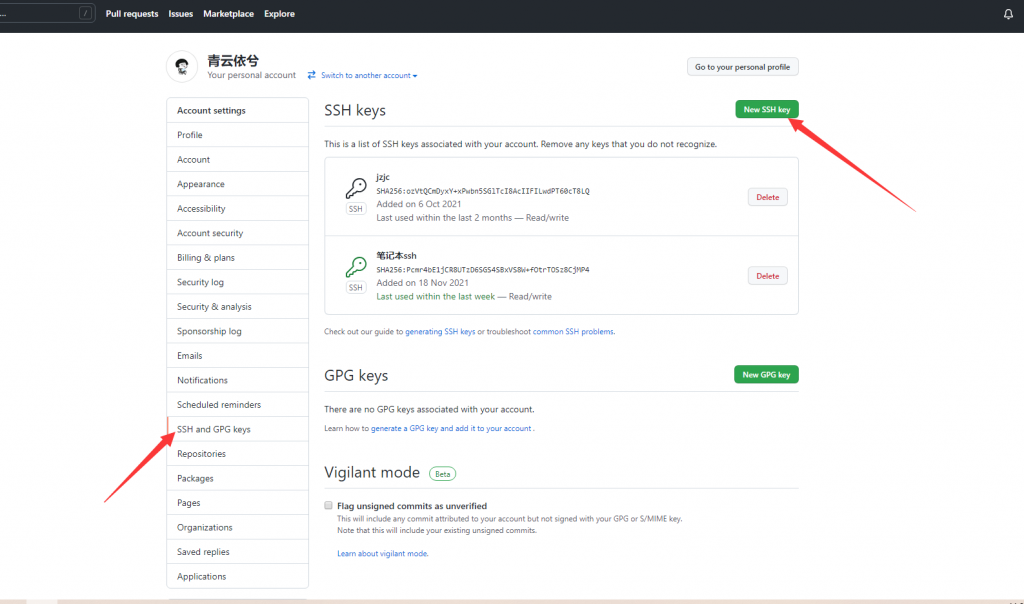Click the jzjc SSH key icon
The height and width of the screenshot is (604, 1024).
(356, 188)
